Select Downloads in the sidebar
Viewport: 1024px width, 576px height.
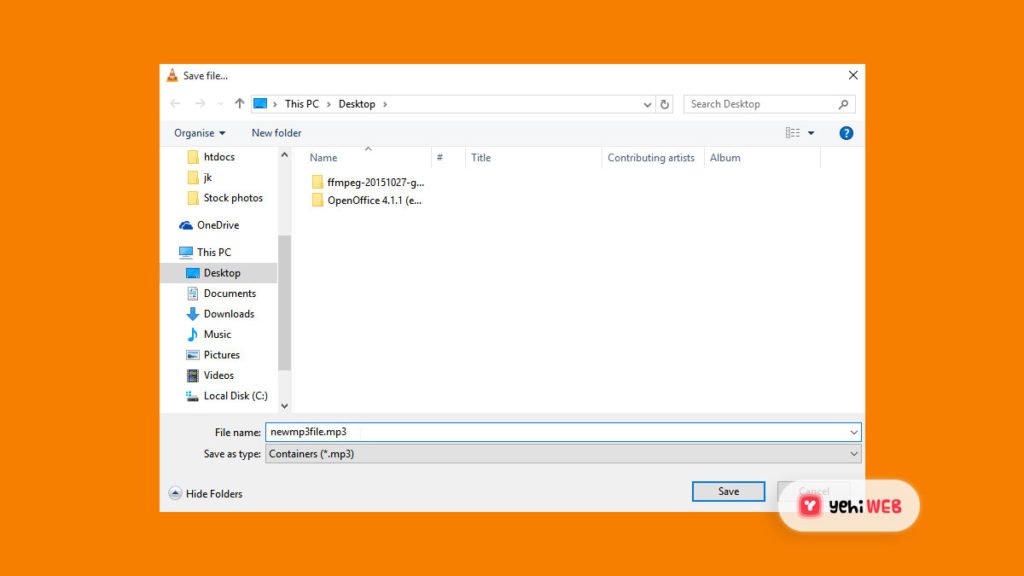pyautogui.click(x=228, y=314)
